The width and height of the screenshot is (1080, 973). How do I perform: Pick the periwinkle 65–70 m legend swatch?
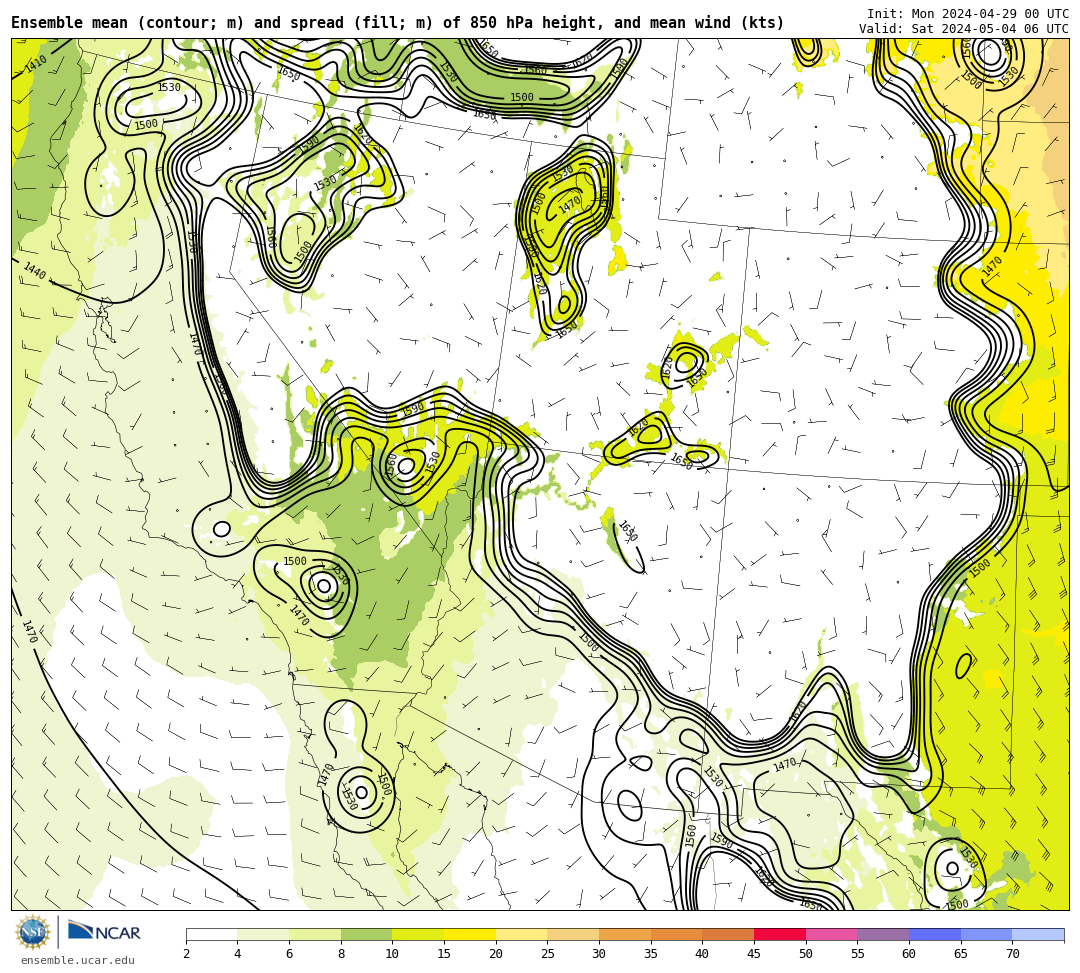pyautogui.click(x=986, y=934)
